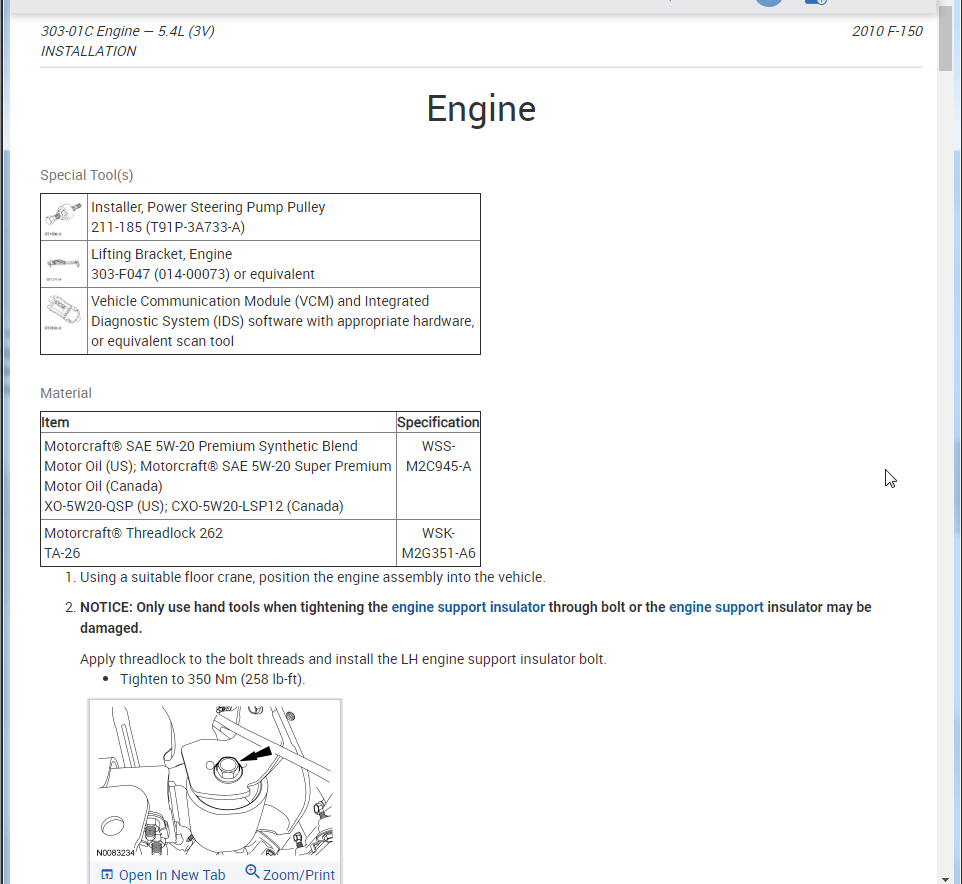Click the Zoom/Print link below the diagram
The image size is (962, 884).
pyautogui.click(x=299, y=875)
